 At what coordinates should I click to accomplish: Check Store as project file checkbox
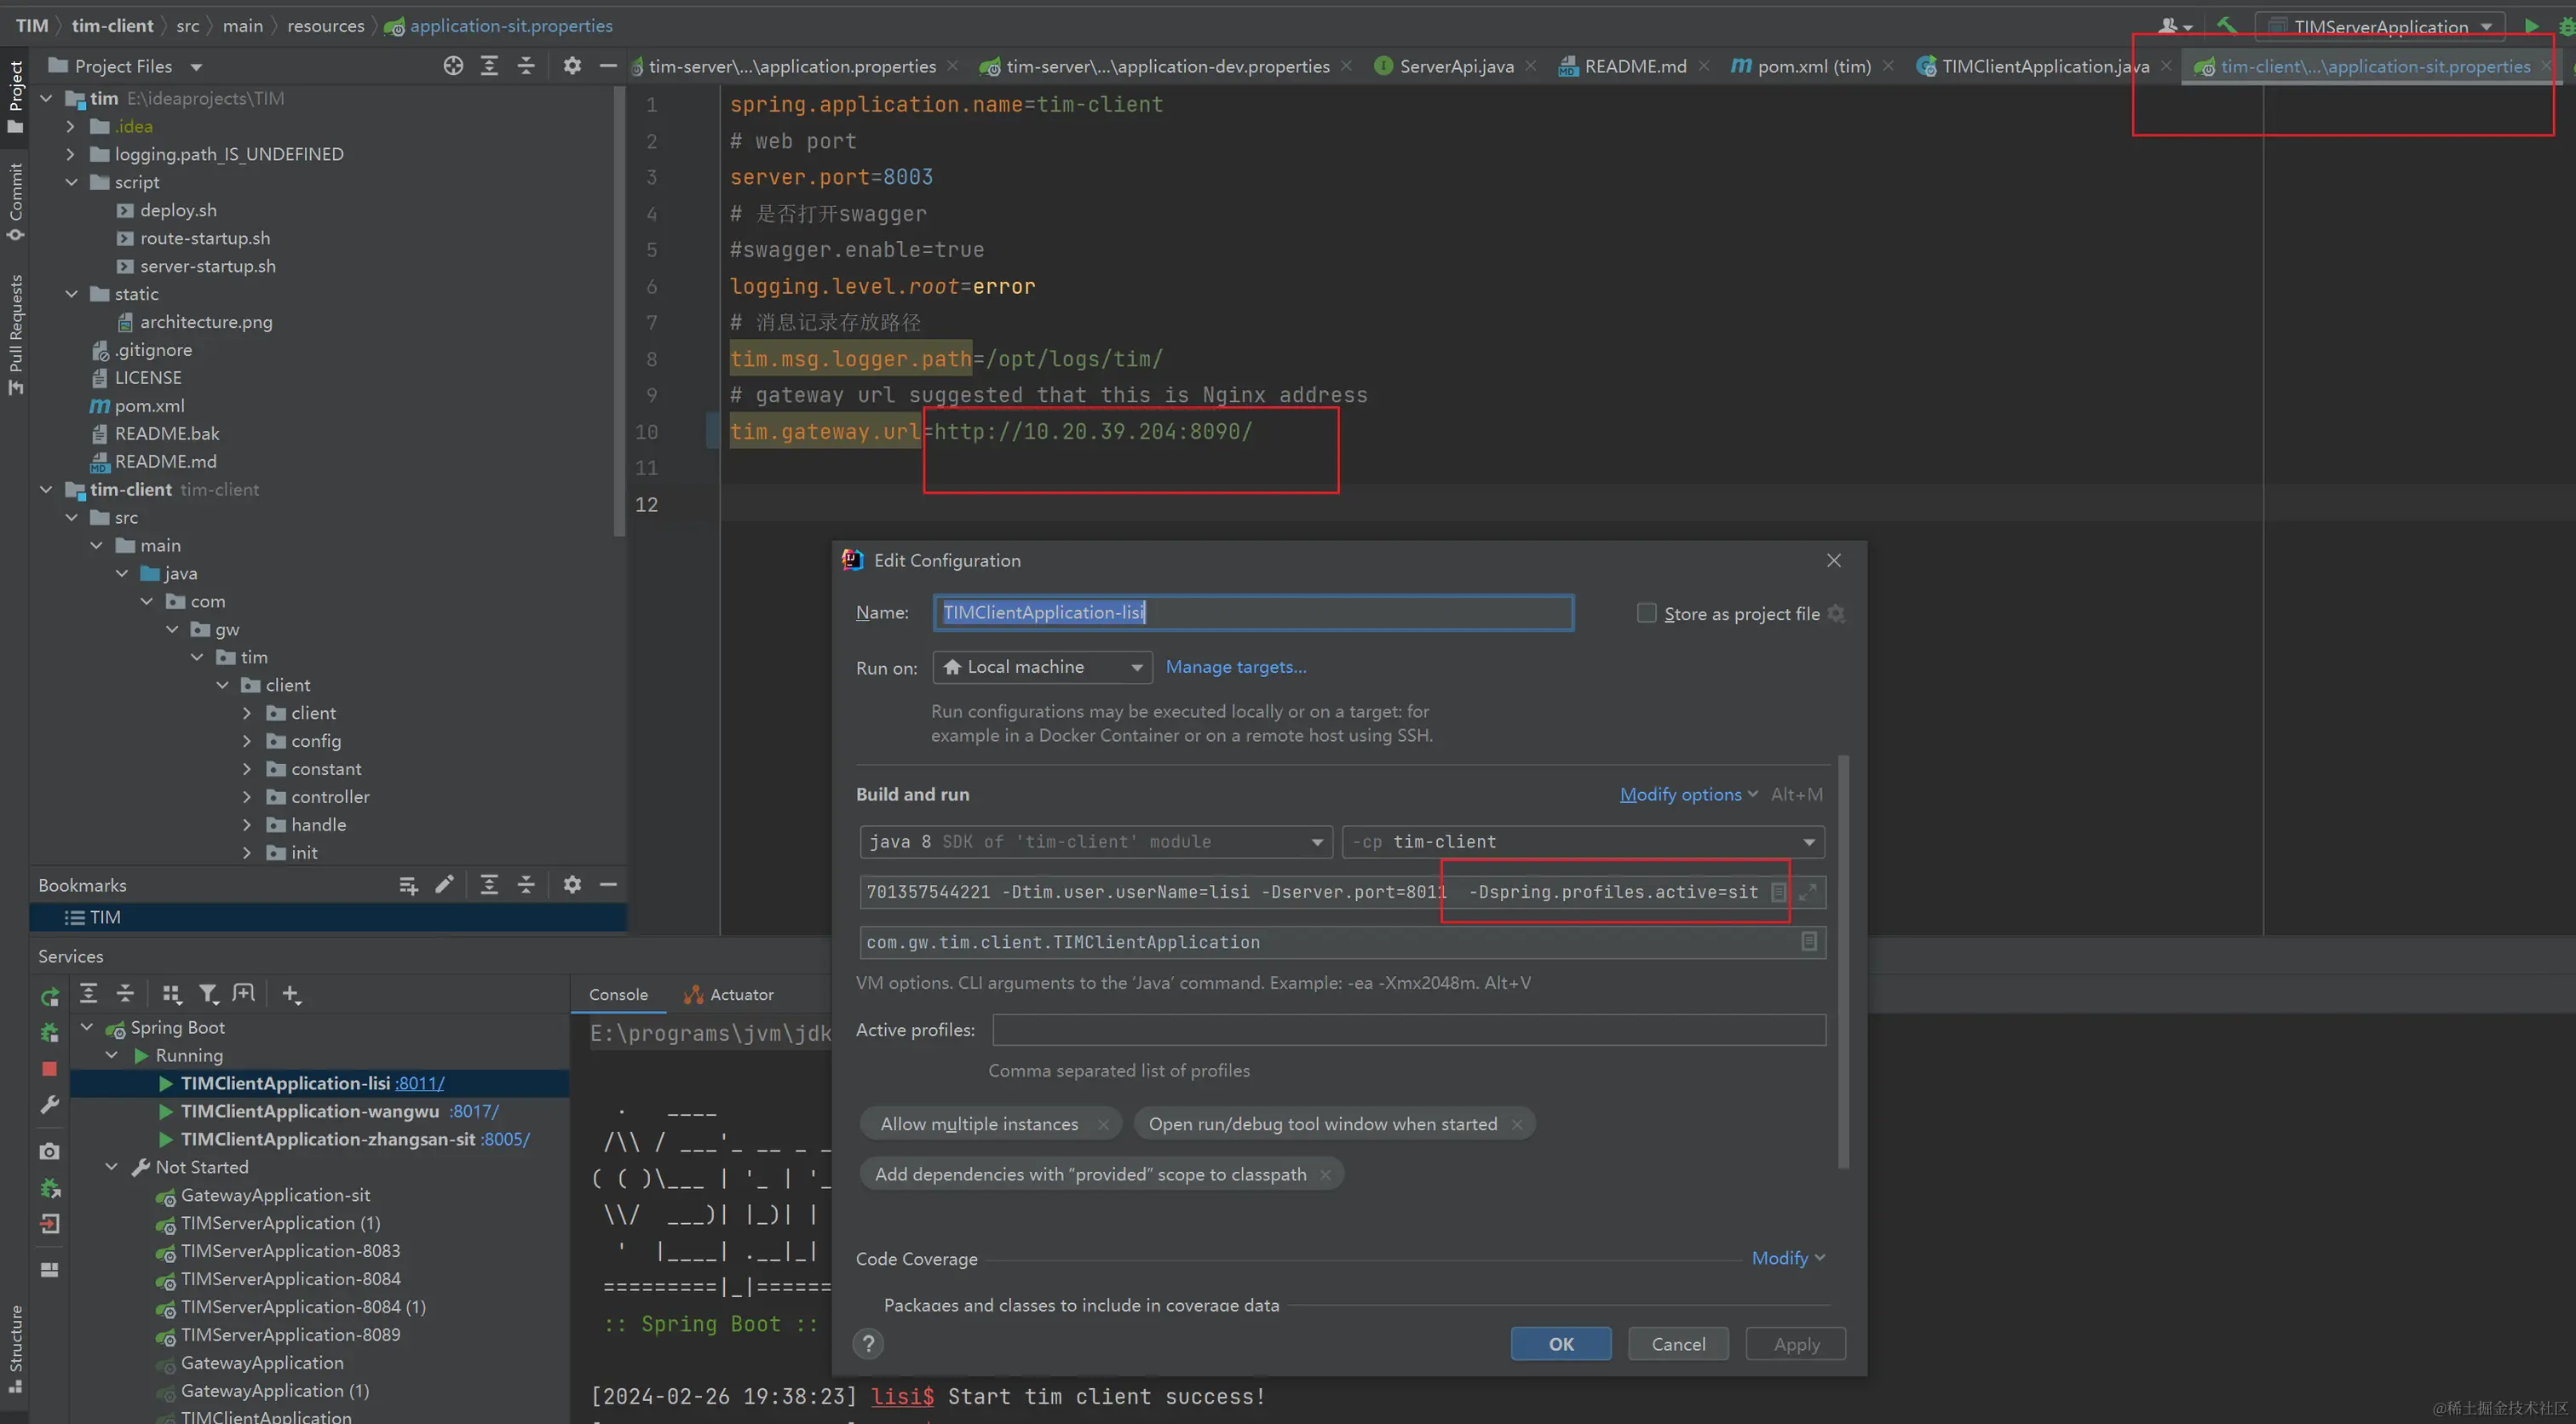click(x=1646, y=613)
